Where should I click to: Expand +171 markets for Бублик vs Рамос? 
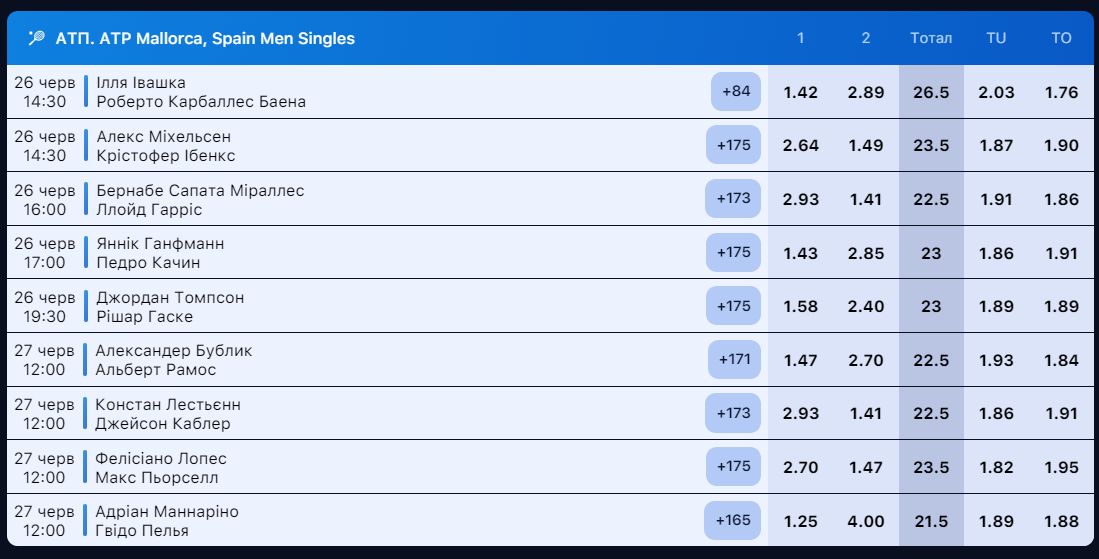[733, 360]
